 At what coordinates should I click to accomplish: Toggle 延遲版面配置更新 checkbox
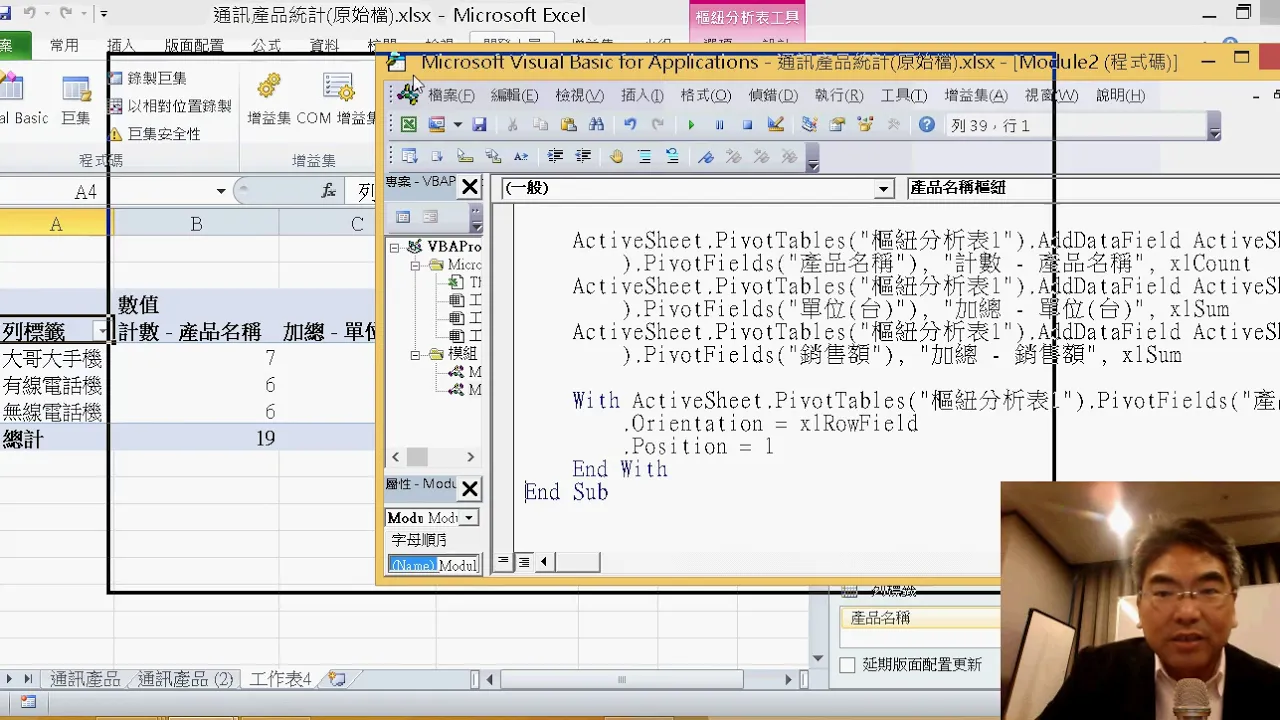[x=847, y=665]
